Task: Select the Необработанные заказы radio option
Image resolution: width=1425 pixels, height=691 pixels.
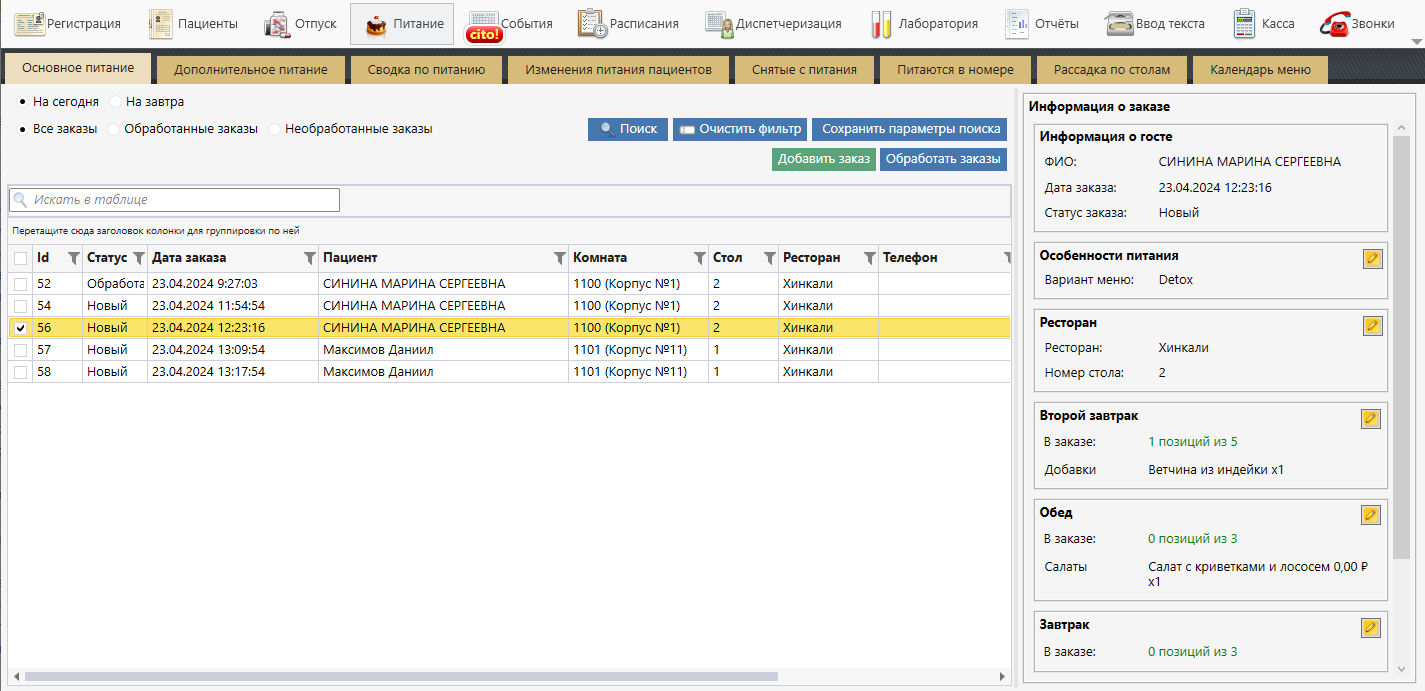Action: [x=275, y=129]
